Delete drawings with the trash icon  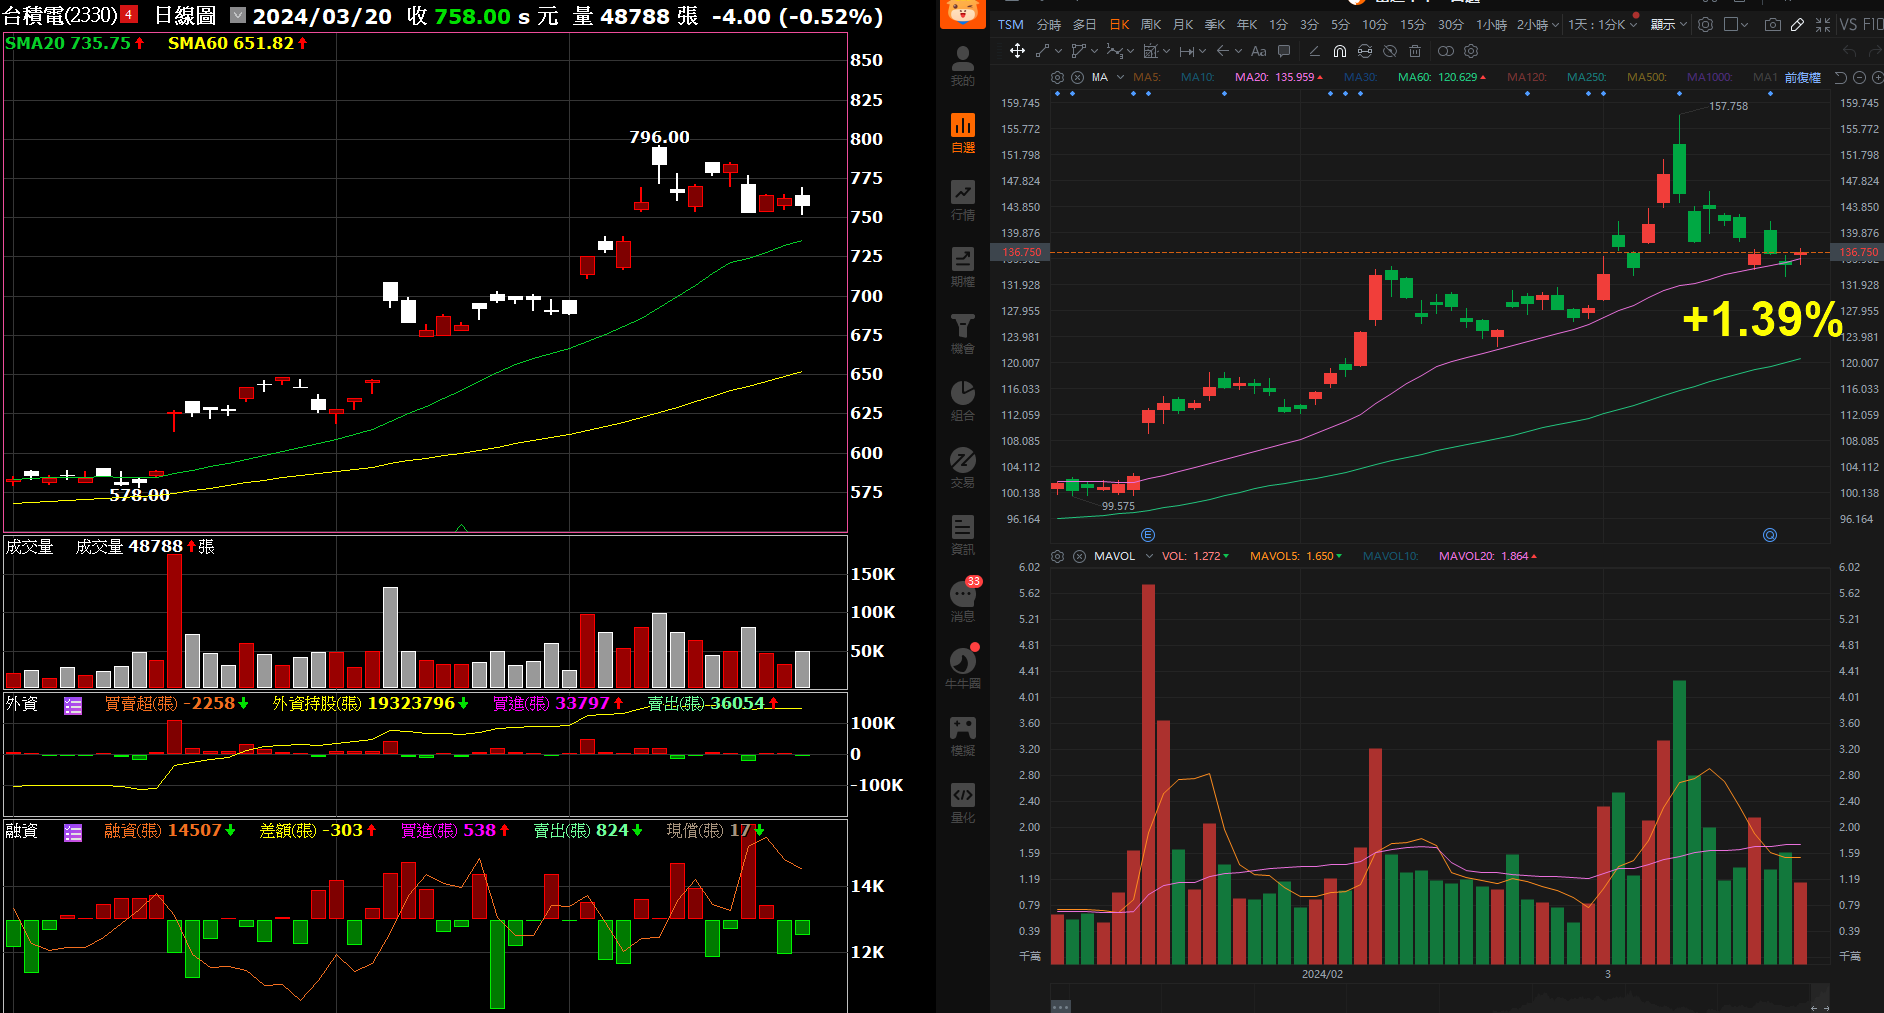pyautogui.click(x=1415, y=51)
